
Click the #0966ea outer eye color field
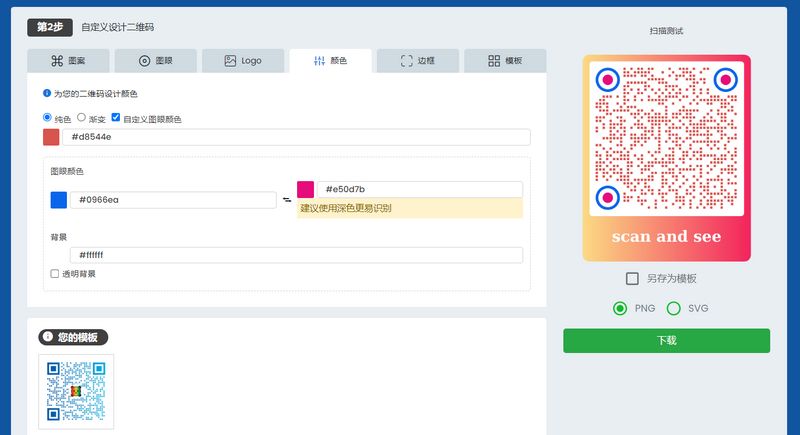[x=173, y=200]
